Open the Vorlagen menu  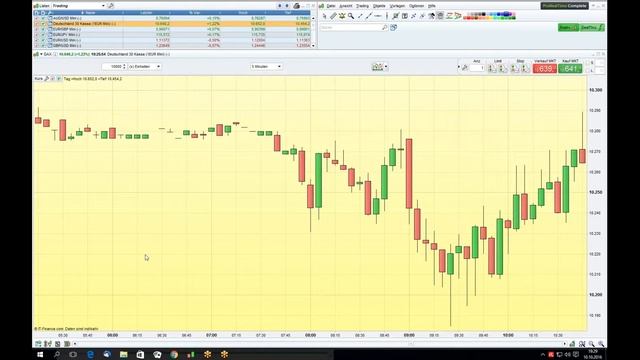pos(397,6)
